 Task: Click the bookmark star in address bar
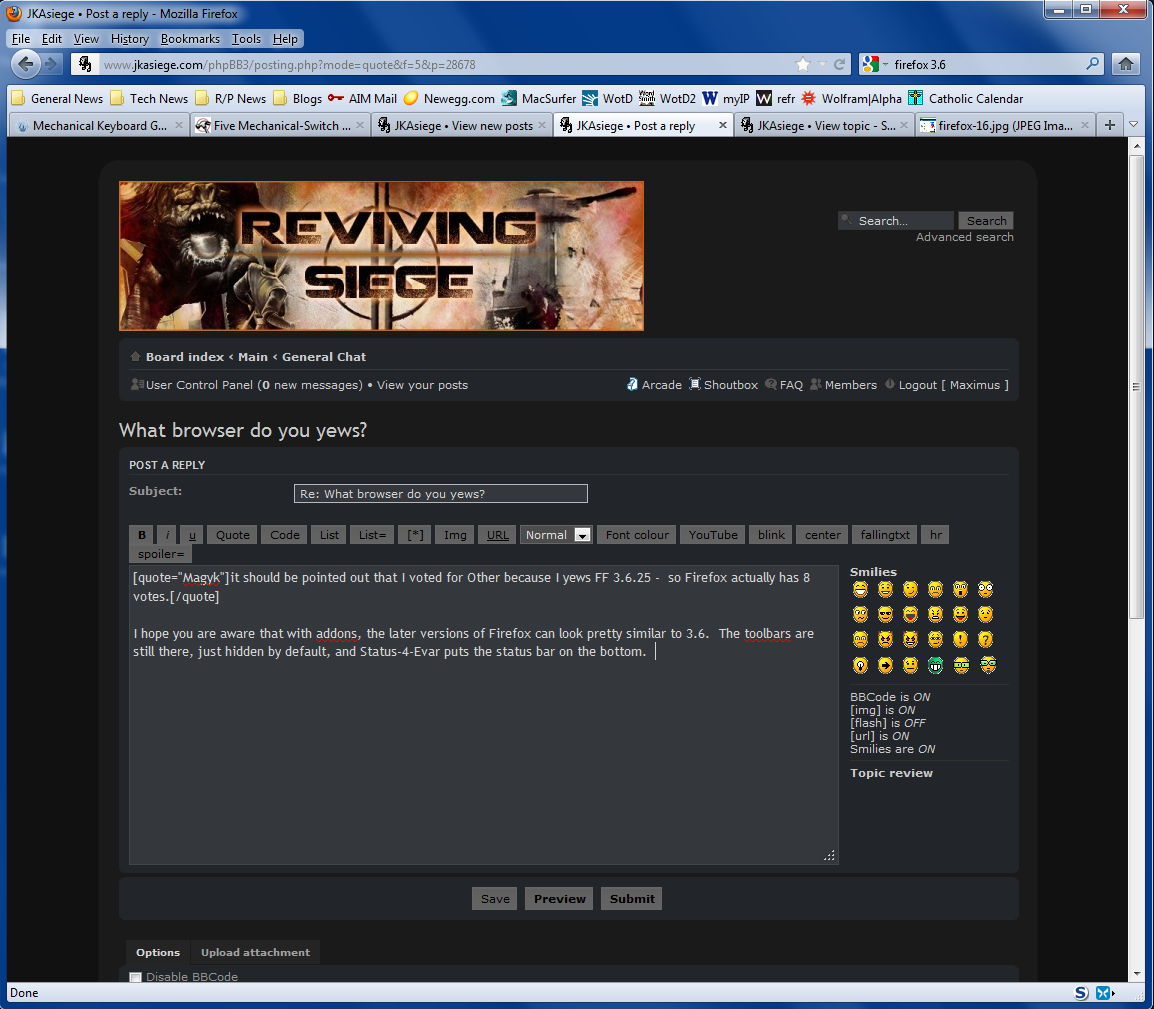[802, 64]
